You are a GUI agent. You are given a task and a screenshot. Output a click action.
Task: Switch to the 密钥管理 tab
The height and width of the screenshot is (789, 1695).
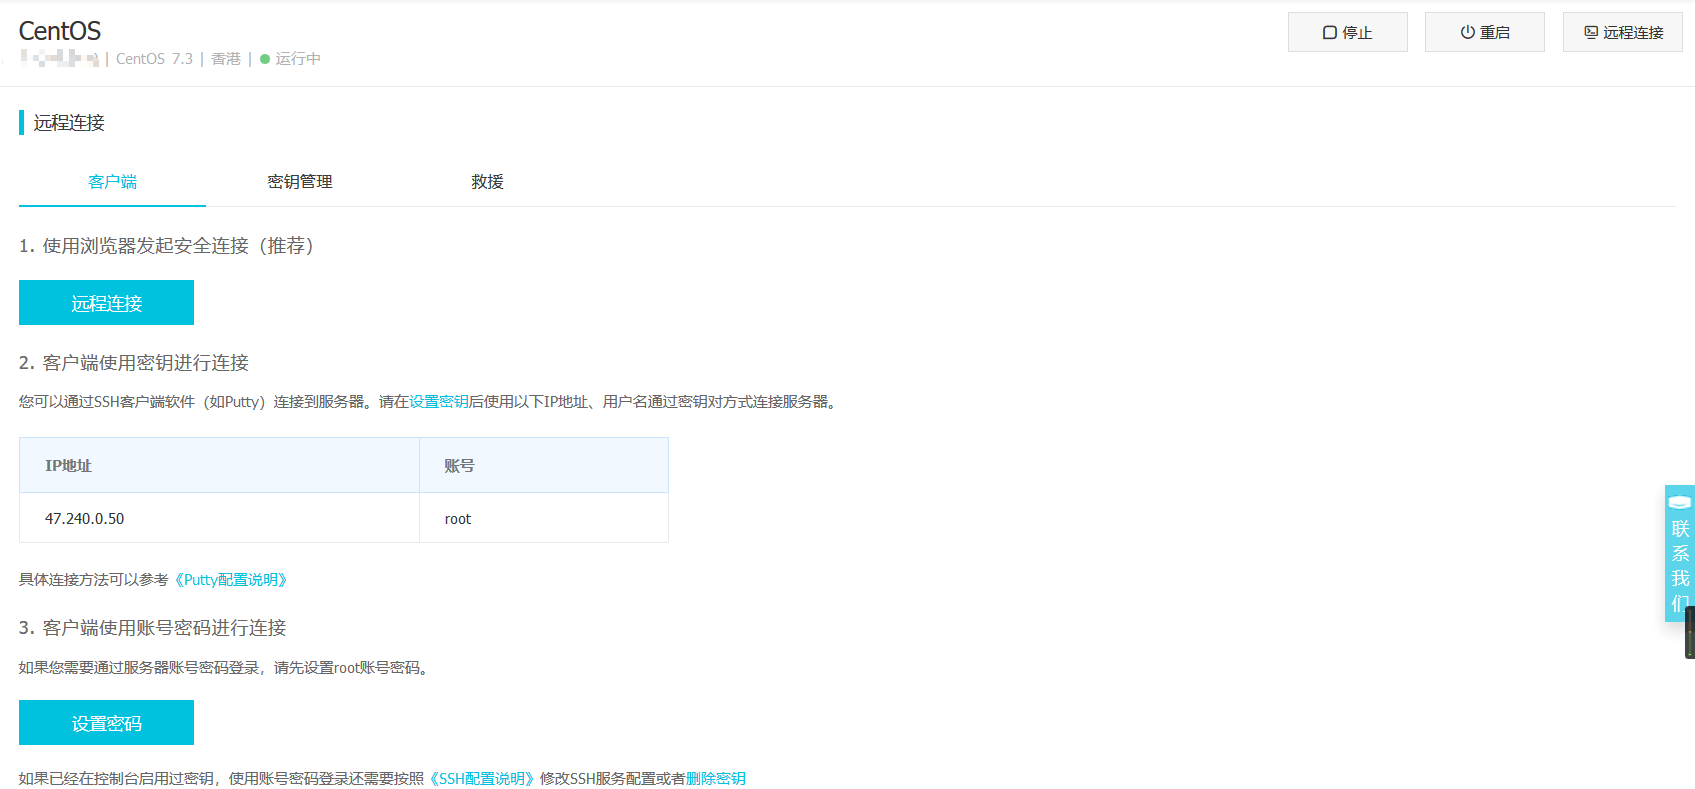(x=299, y=182)
